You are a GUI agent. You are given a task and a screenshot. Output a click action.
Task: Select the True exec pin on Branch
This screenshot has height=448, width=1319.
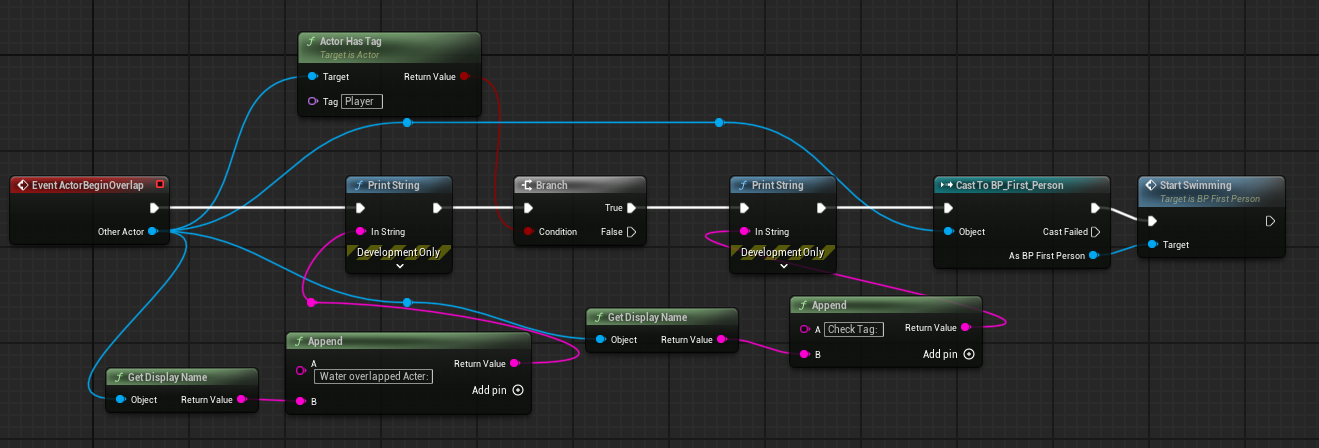coord(632,208)
